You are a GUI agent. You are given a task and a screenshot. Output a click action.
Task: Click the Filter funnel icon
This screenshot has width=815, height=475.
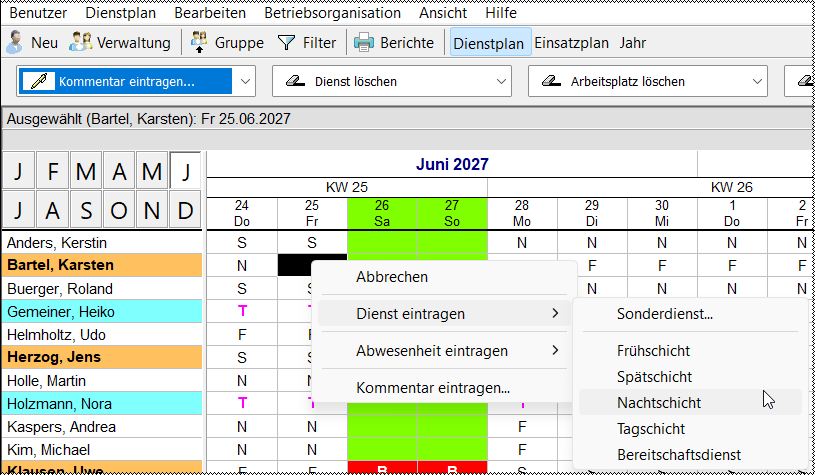286,43
